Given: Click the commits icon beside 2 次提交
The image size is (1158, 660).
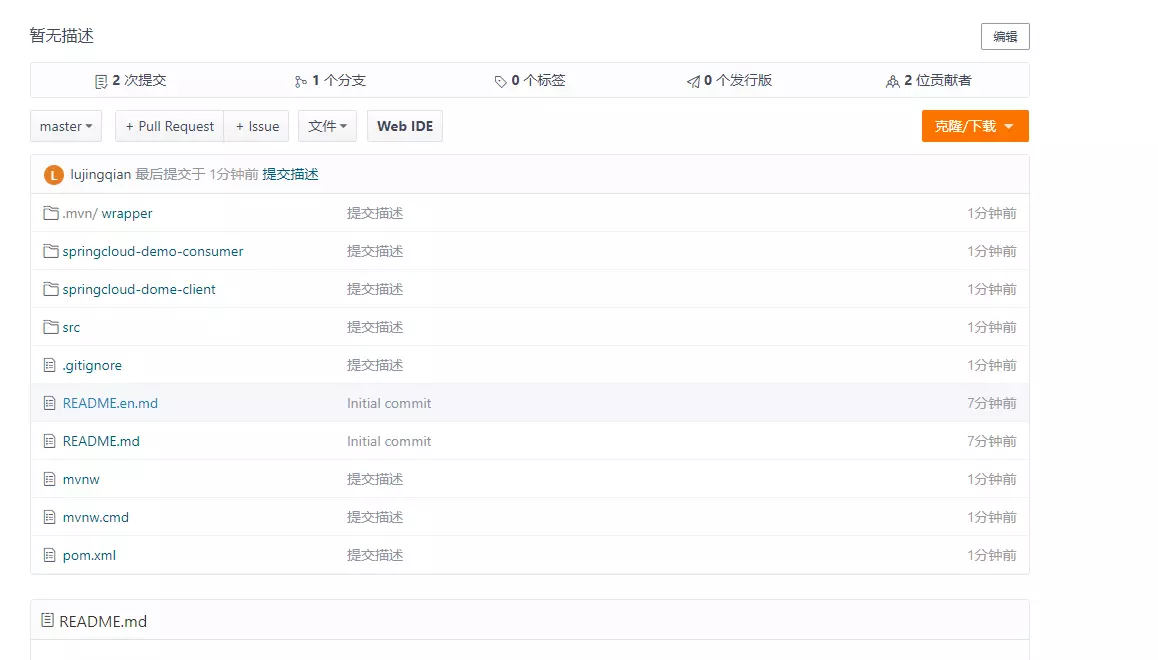Looking at the screenshot, I should pyautogui.click(x=101, y=81).
